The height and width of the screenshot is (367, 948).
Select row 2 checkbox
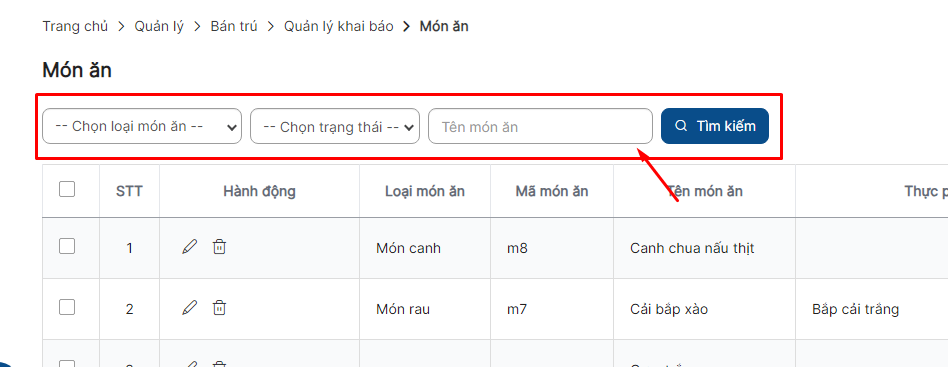pyautogui.click(x=67, y=307)
